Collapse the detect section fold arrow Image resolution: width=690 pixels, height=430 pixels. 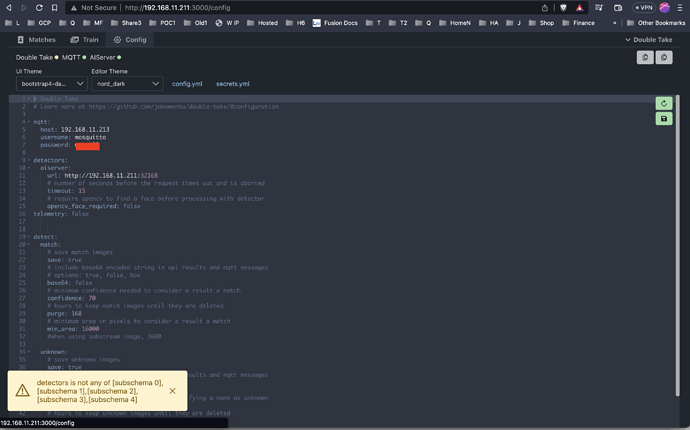[29, 237]
